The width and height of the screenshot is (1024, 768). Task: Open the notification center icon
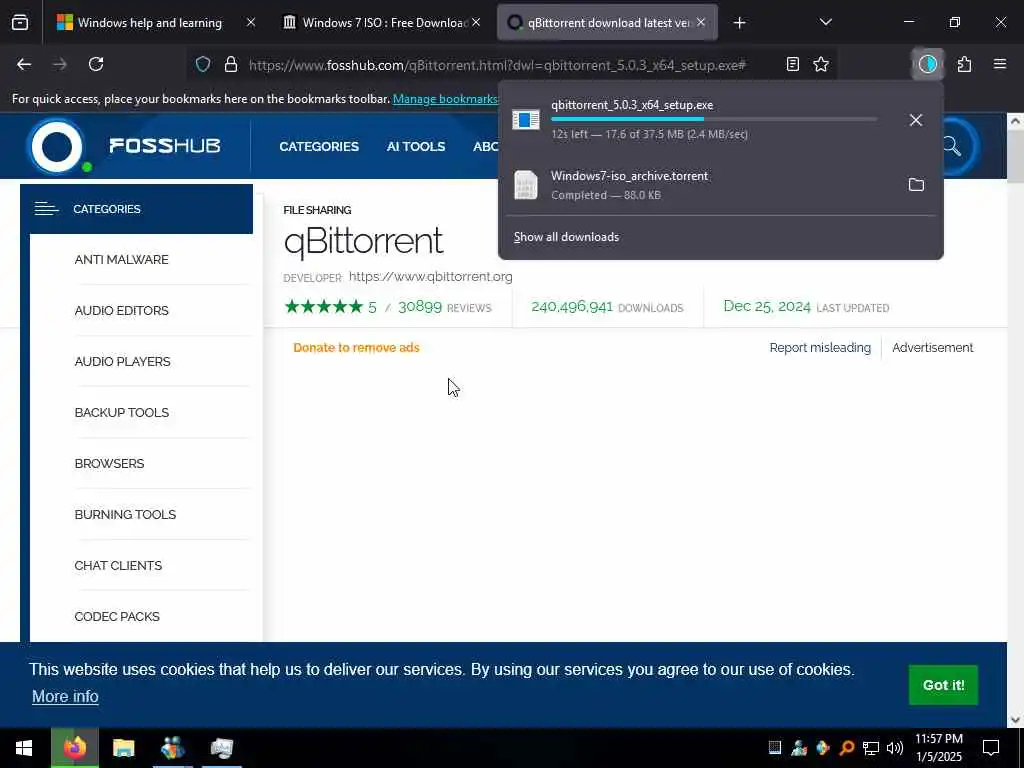coord(991,748)
